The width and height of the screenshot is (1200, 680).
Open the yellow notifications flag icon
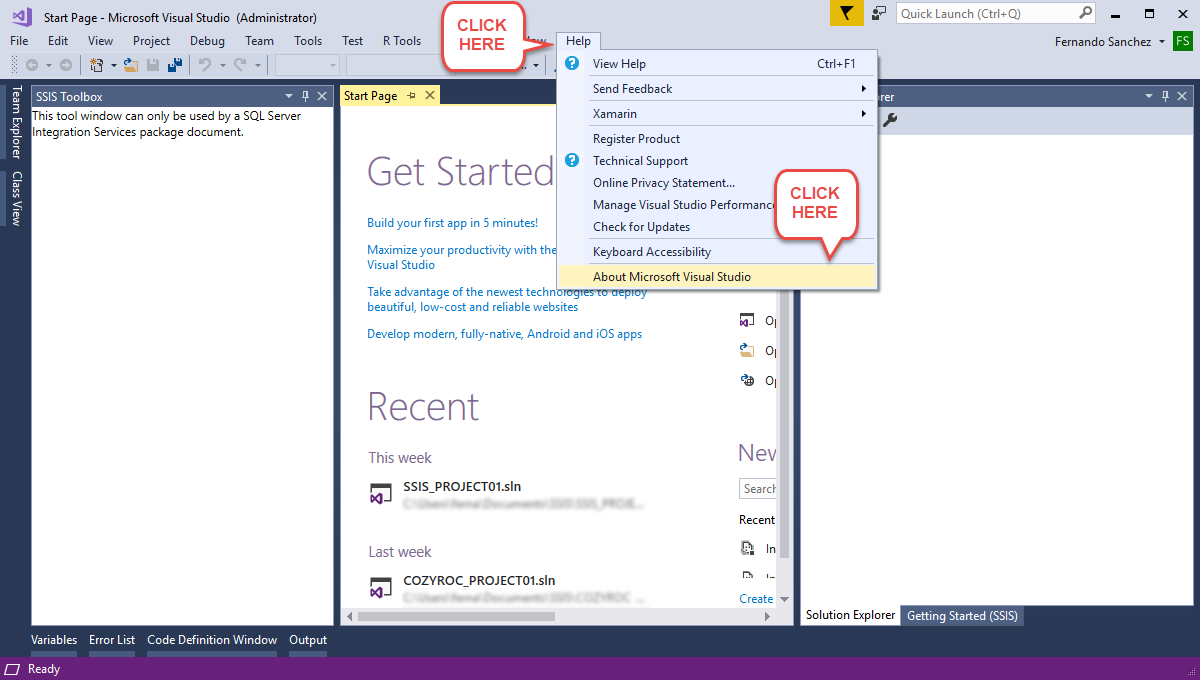[x=847, y=13]
